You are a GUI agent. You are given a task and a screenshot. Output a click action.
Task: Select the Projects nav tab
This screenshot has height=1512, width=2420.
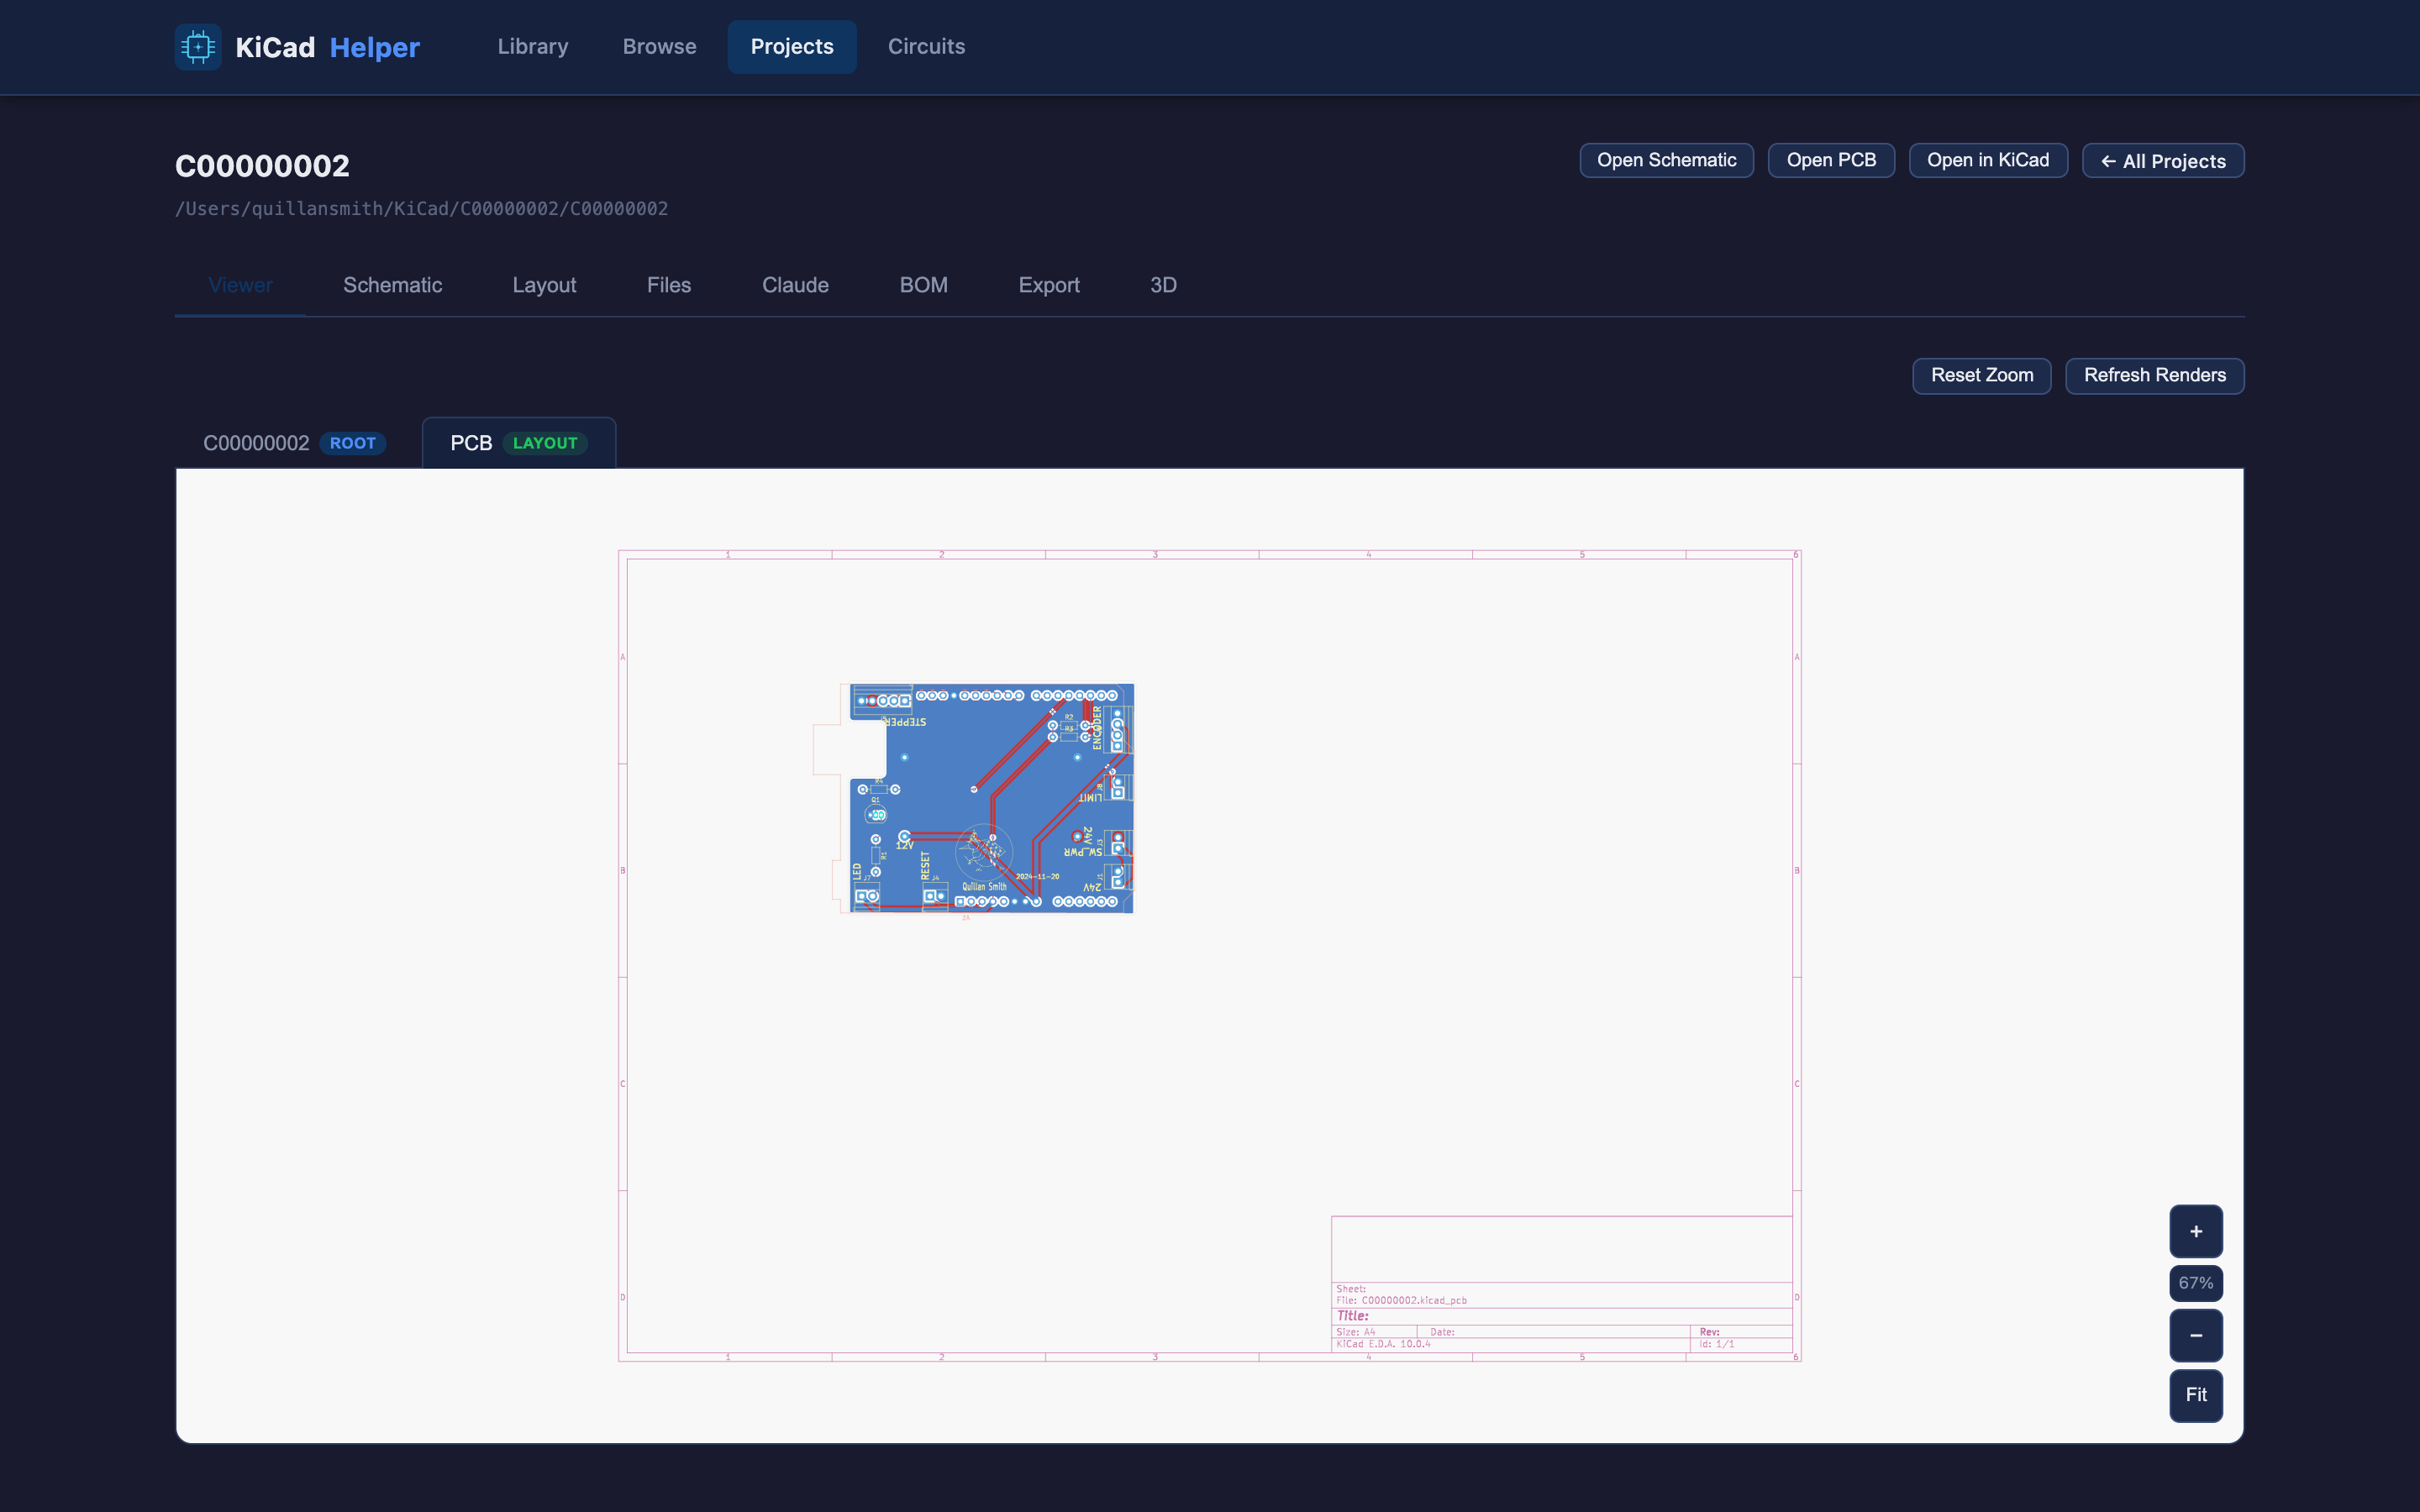(x=792, y=47)
